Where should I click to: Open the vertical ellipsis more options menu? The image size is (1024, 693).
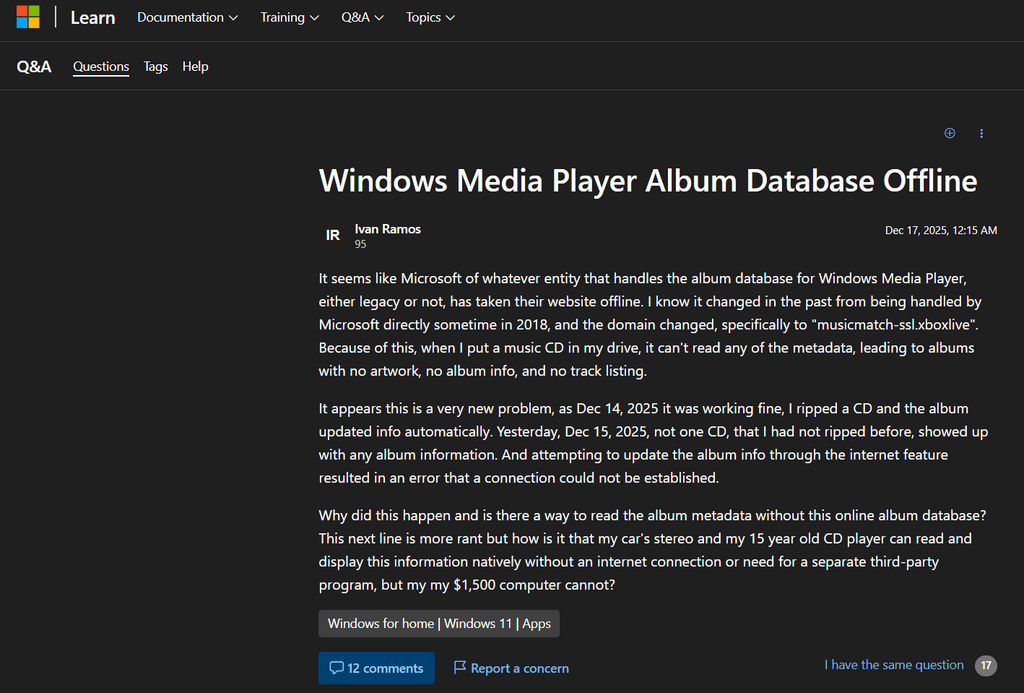click(x=981, y=133)
